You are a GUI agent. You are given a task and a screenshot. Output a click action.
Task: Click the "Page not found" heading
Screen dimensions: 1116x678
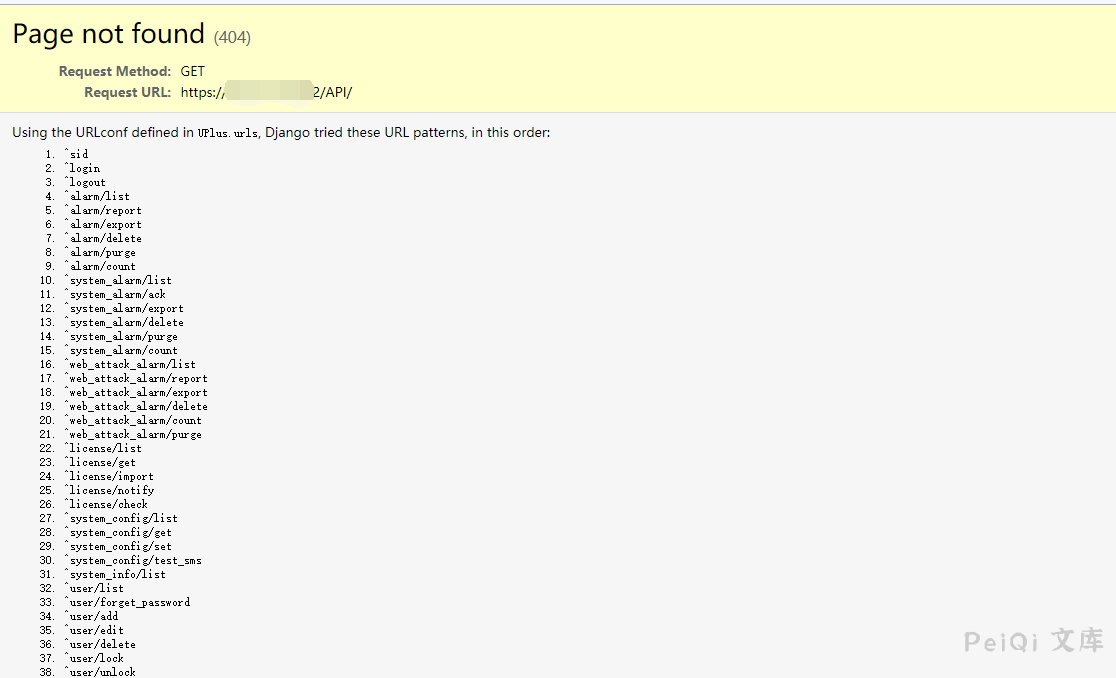tap(108, 34)
